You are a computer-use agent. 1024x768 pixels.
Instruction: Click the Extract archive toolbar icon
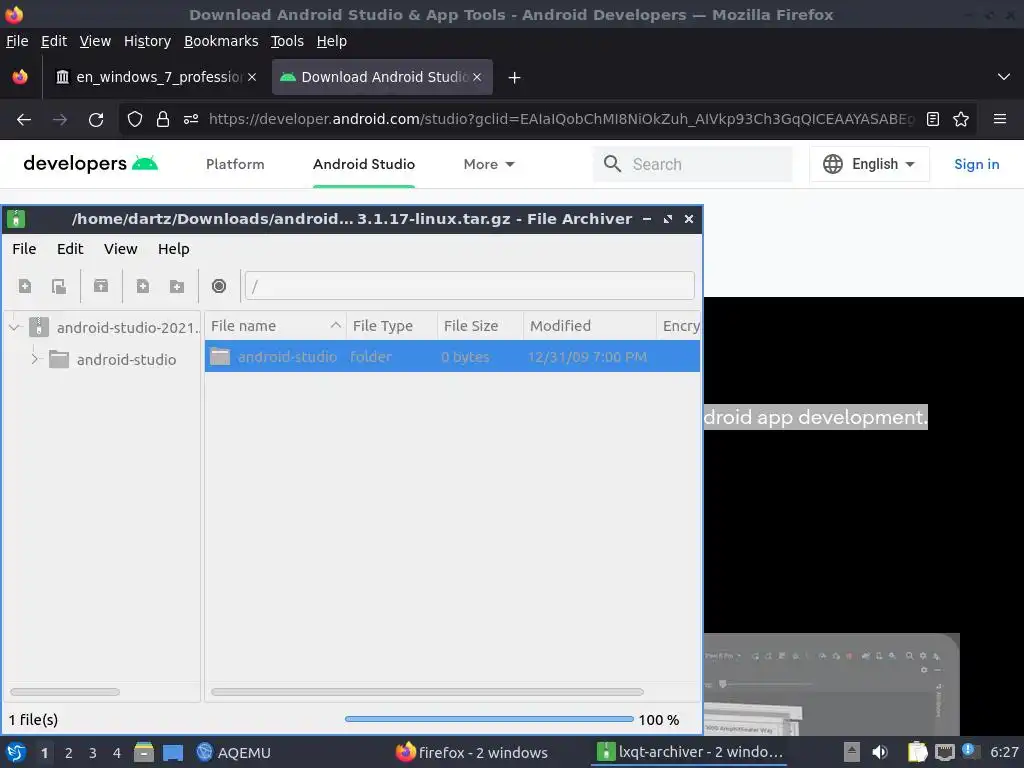tap(101, 286)
